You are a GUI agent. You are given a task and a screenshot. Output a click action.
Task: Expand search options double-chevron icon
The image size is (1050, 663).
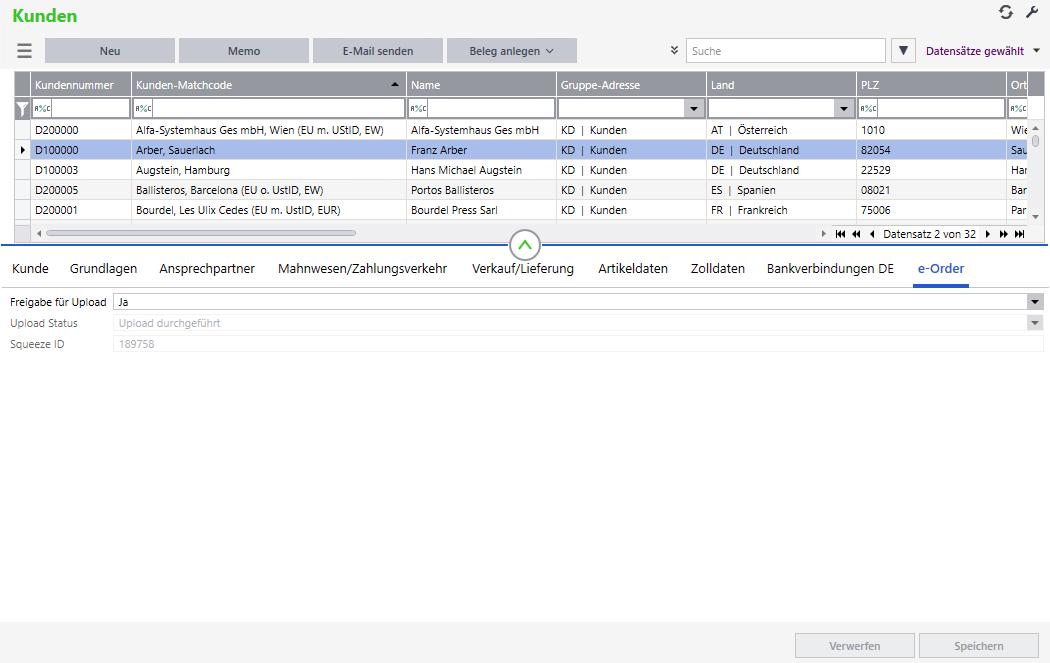(x=674, y=51)
